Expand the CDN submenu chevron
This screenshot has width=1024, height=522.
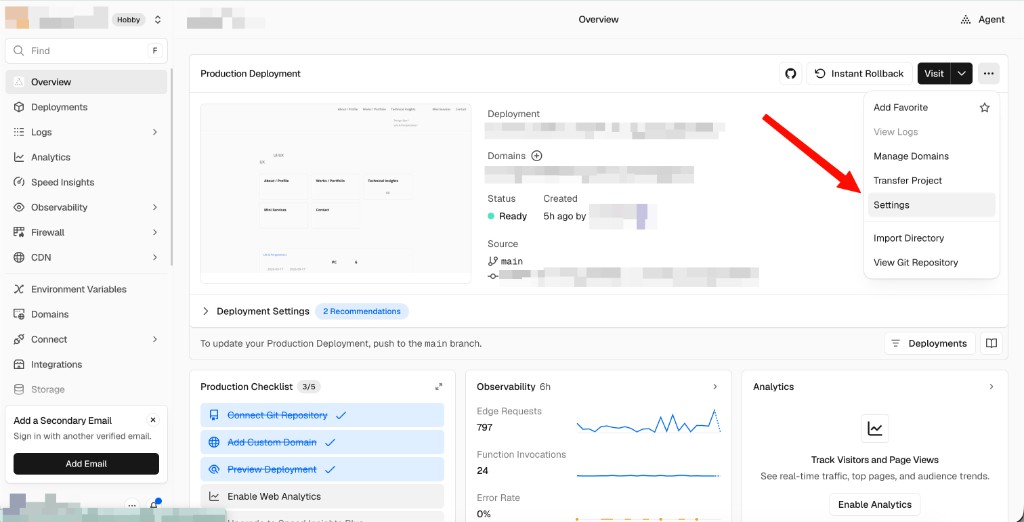tap(155, 257)
